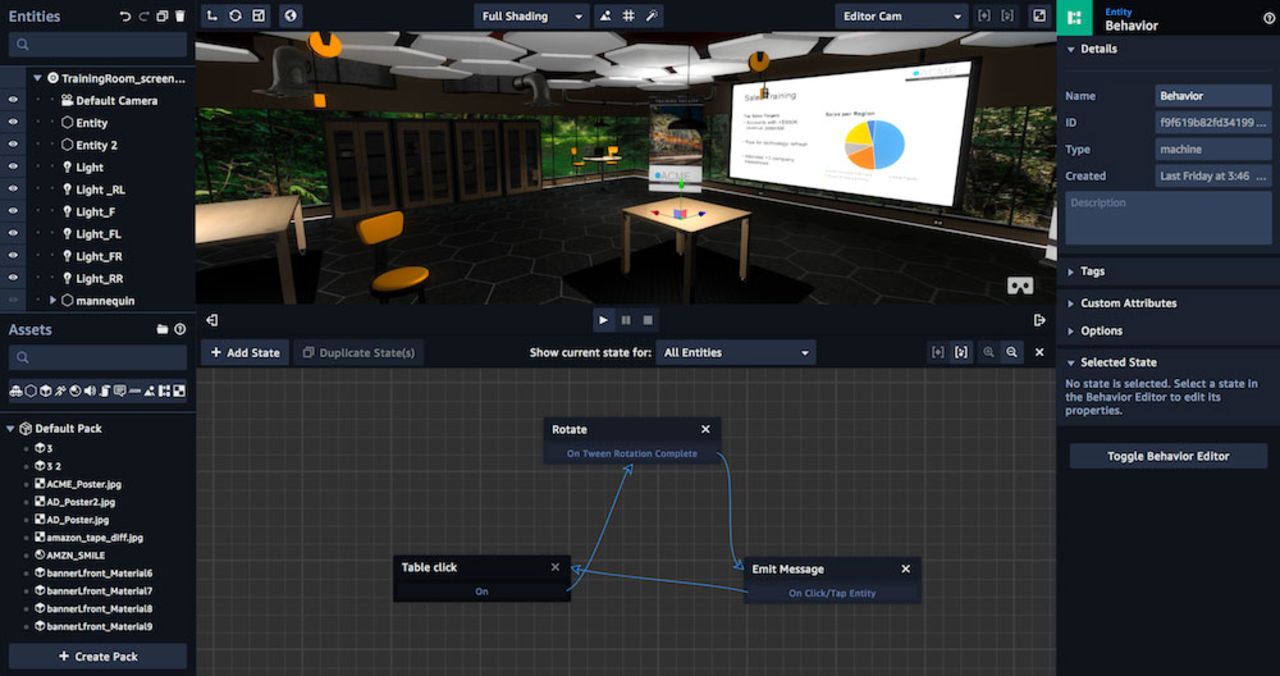Viewport: 1280px width, 676px height.
Task: Filter assets by speech using the speech bubble icon
Action: (x=120, y=390)
